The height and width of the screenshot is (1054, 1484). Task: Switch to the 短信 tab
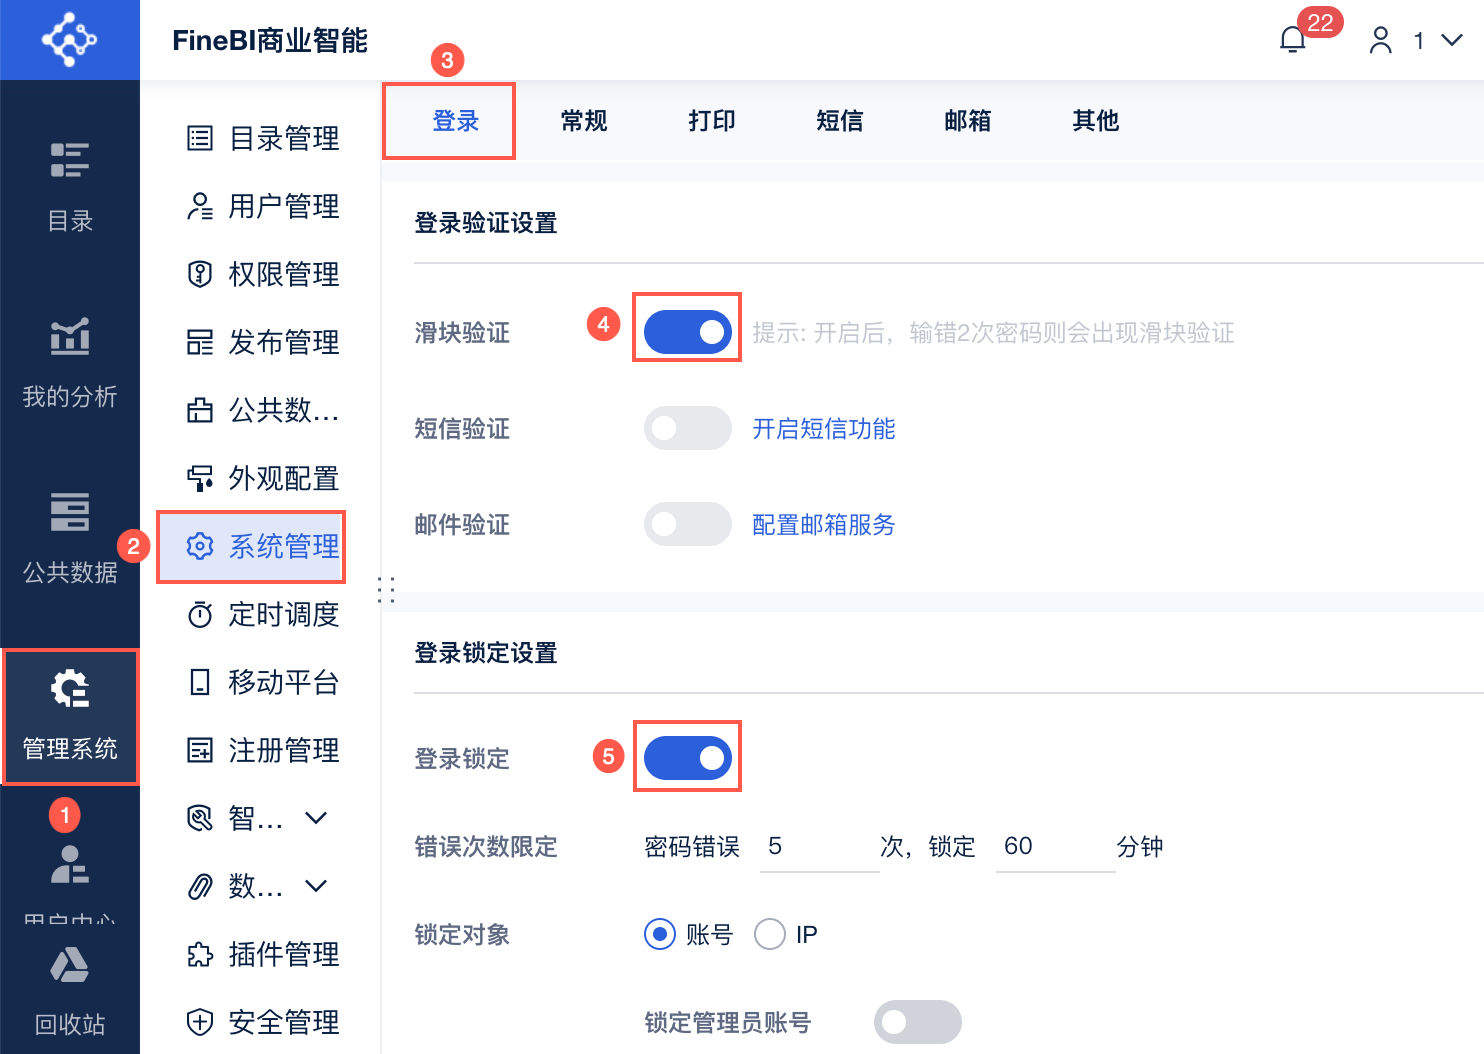[839, 121]
